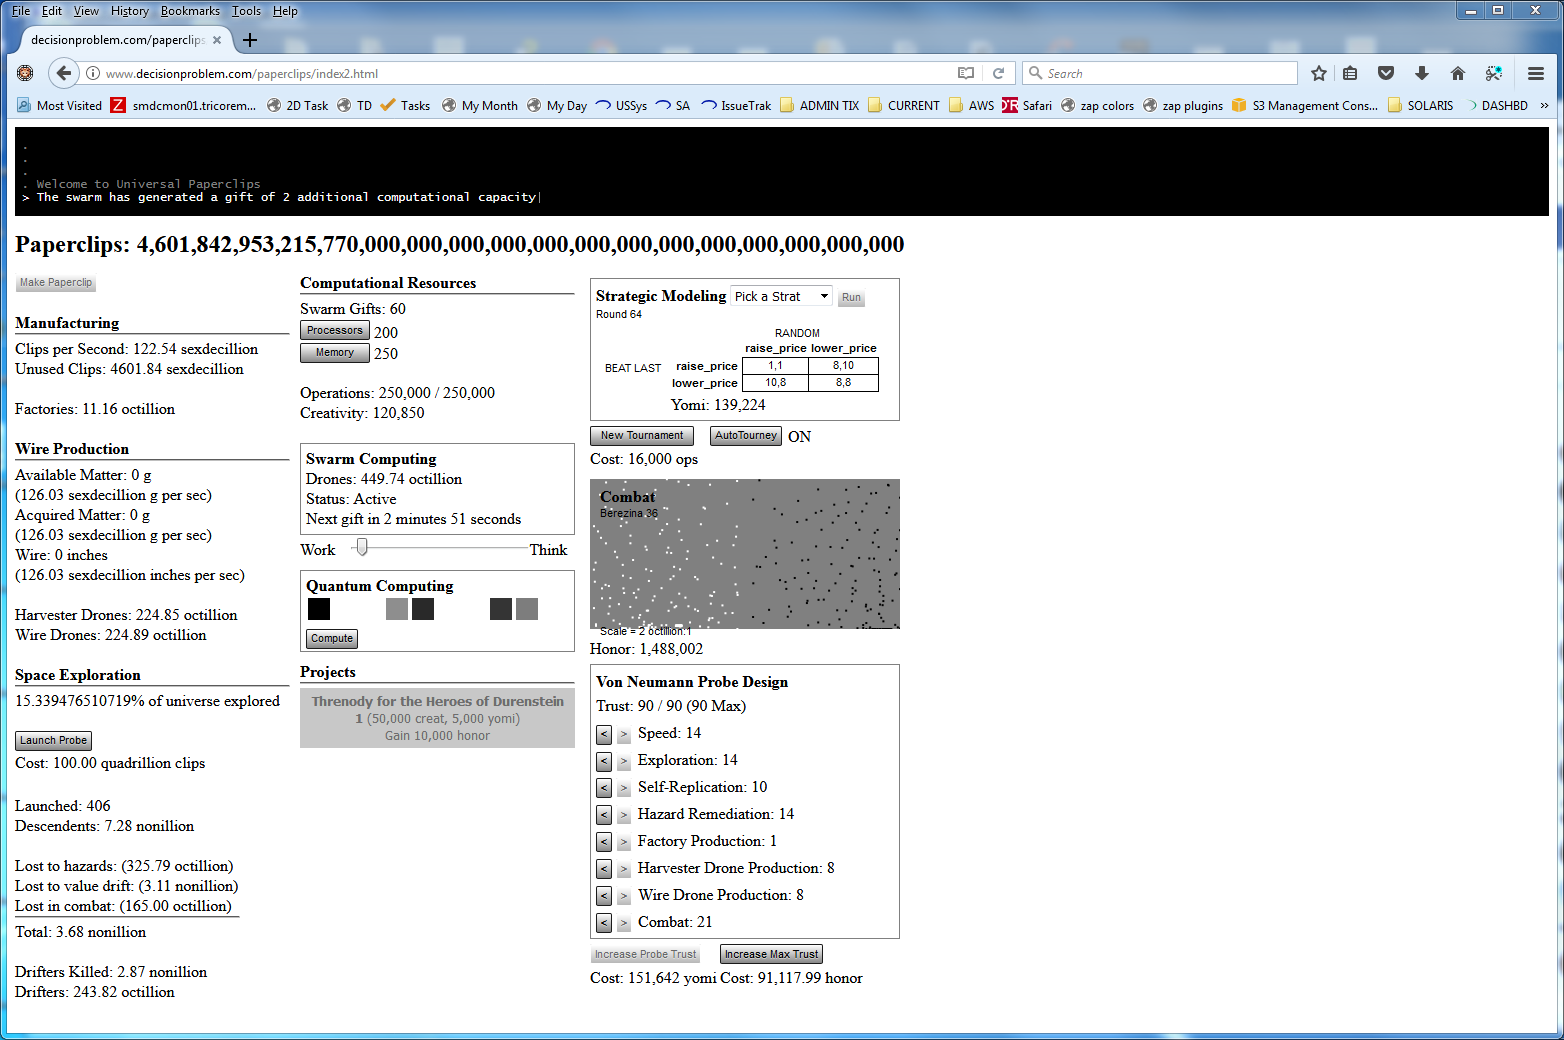Run the selected strategy

coord(851,298)
